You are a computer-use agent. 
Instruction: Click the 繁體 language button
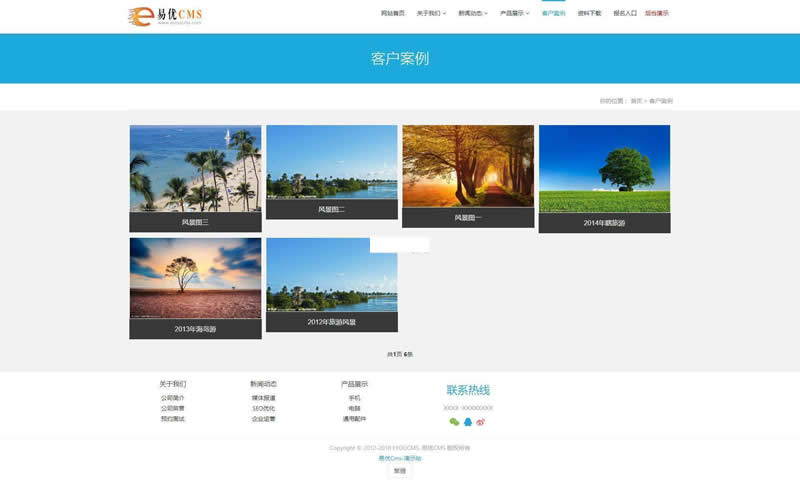point(400,471)
